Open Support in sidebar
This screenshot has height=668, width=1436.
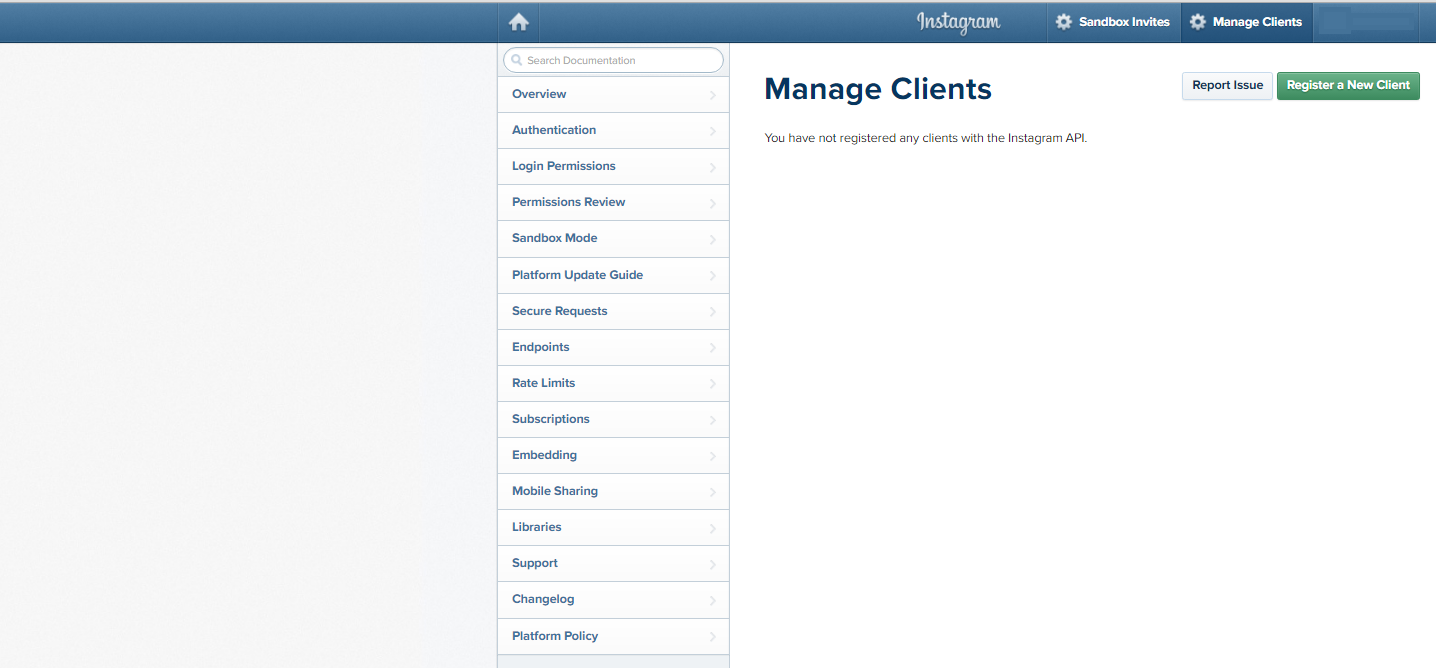coord(613,564)
